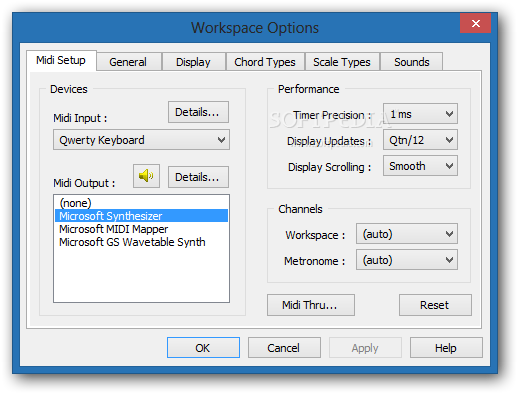Switch to the Midi Setup tab

click(61, 60)
